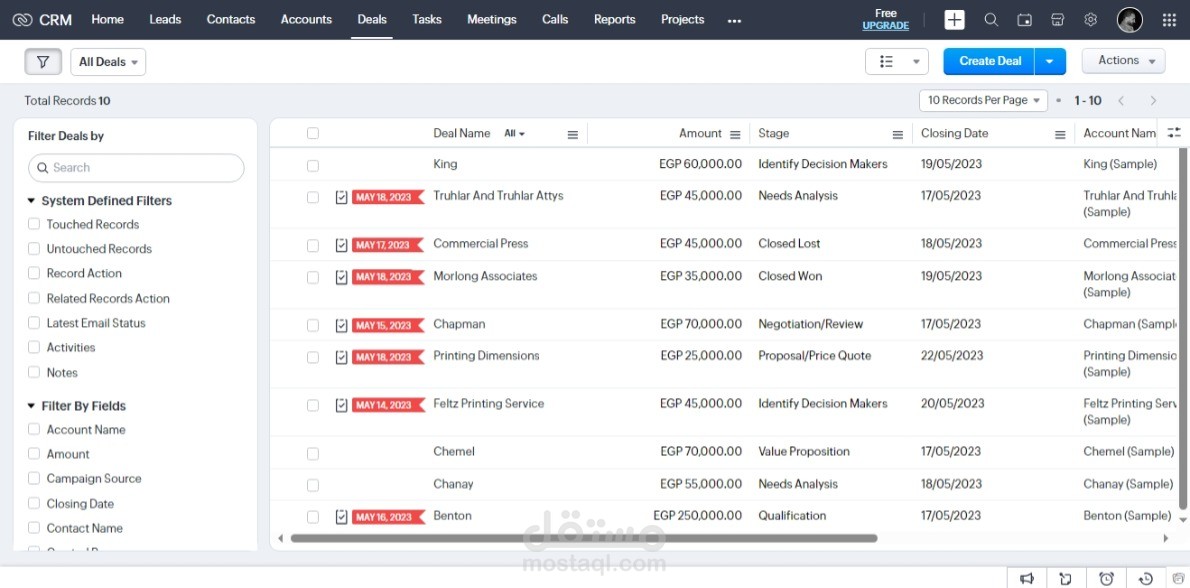Viewport: 1190px width, 588px height.
Task: Click the user profile avatar
Action: (1129, 20)
